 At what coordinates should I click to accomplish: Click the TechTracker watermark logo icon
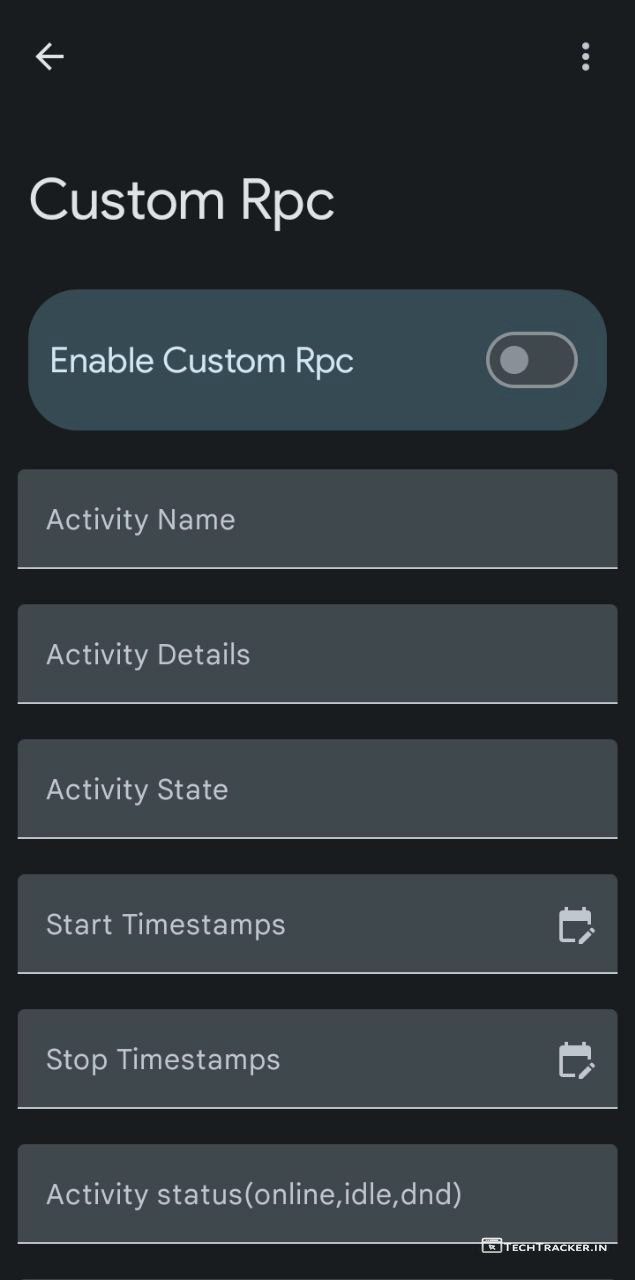point(491,1246)
